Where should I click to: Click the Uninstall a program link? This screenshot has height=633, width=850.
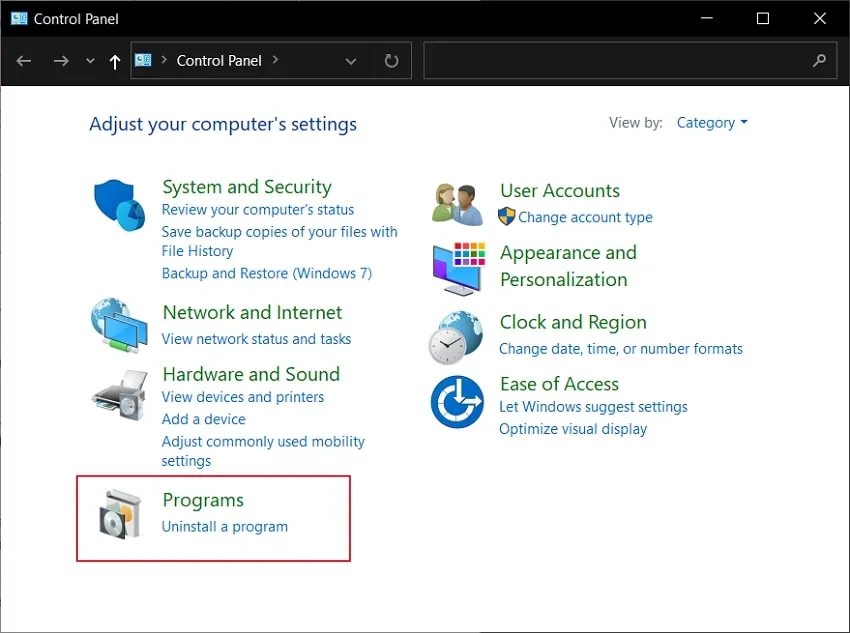point(225,527)
